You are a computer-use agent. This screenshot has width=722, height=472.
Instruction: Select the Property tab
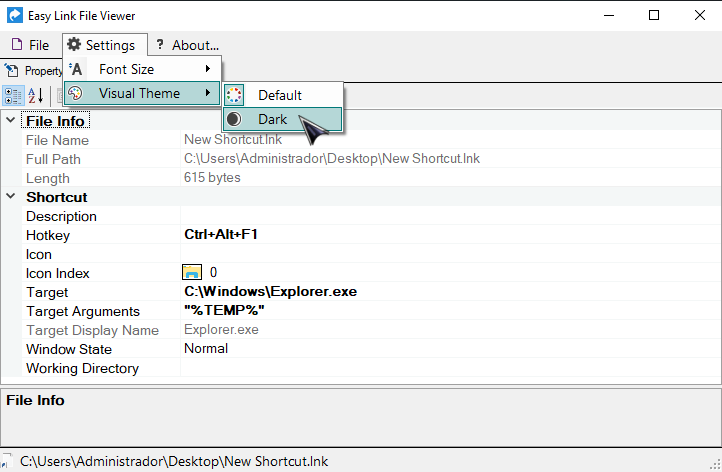pos(33,71)
